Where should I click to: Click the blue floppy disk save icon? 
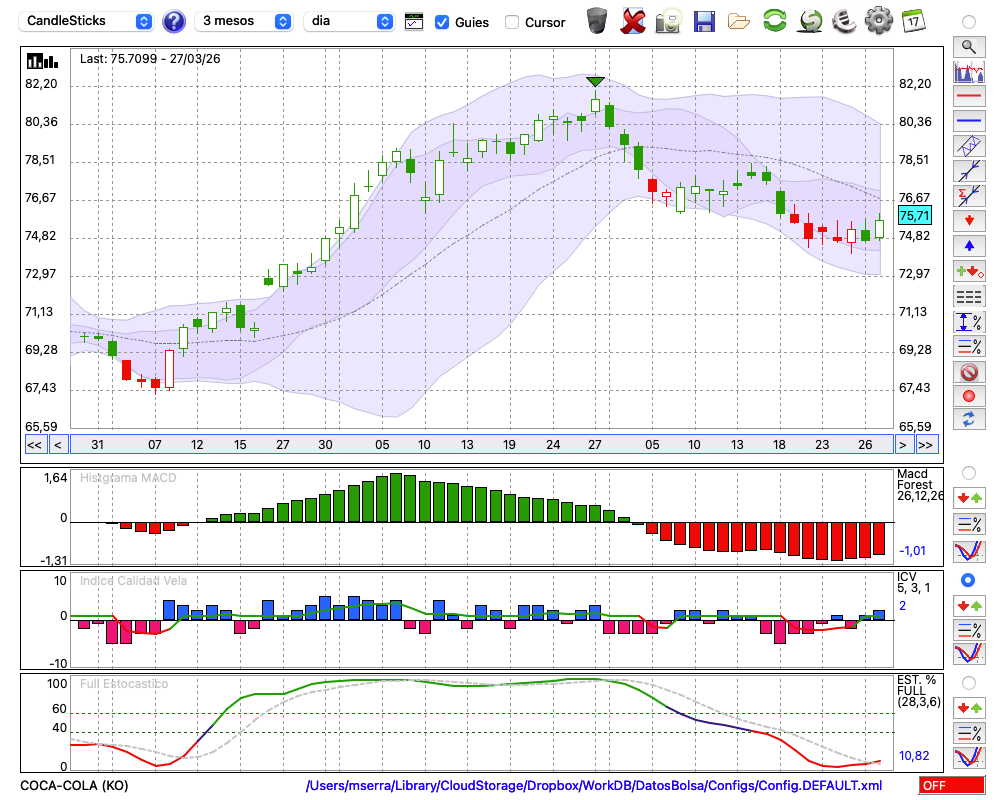(704, 21)
